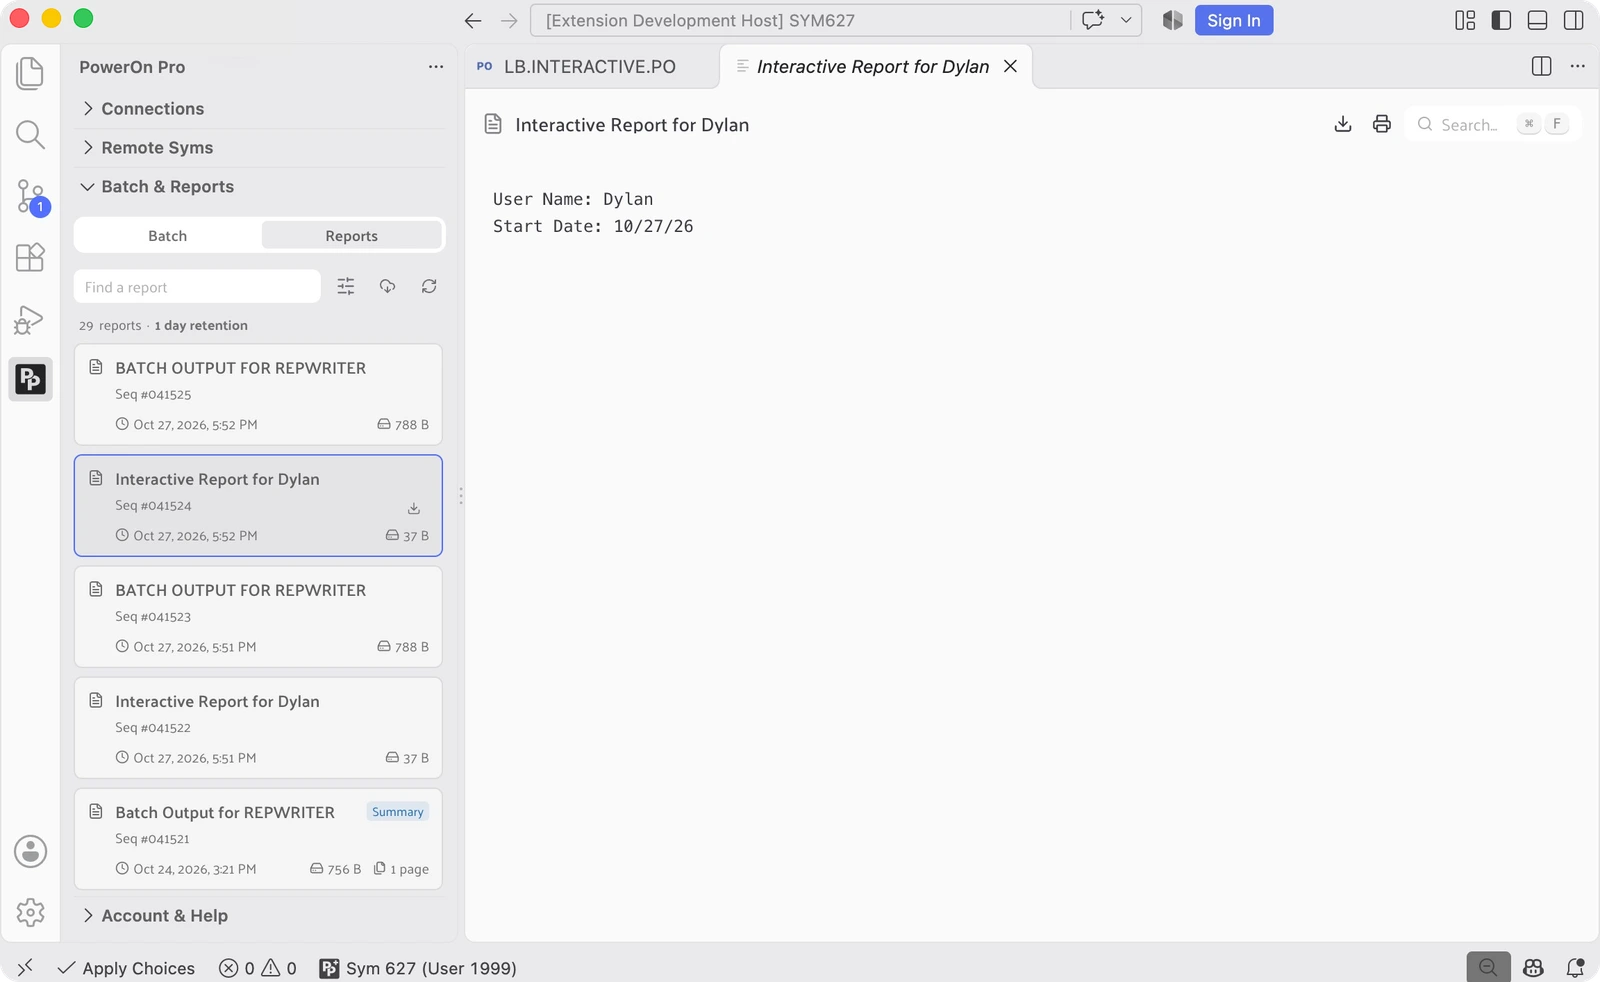Open the remote window indicator
Image resolution: width=1600 pixels, height=982 pixels.
25,968
